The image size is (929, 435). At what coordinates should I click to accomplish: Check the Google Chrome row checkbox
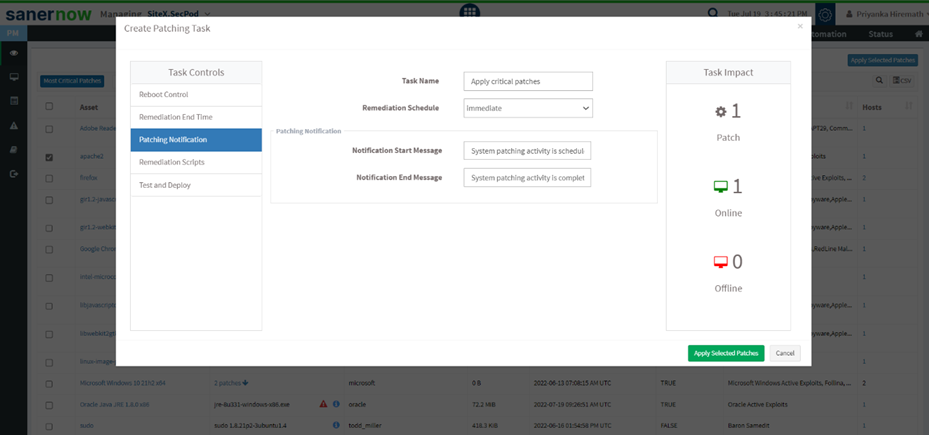pyautogui.click(x=49, y=250)
